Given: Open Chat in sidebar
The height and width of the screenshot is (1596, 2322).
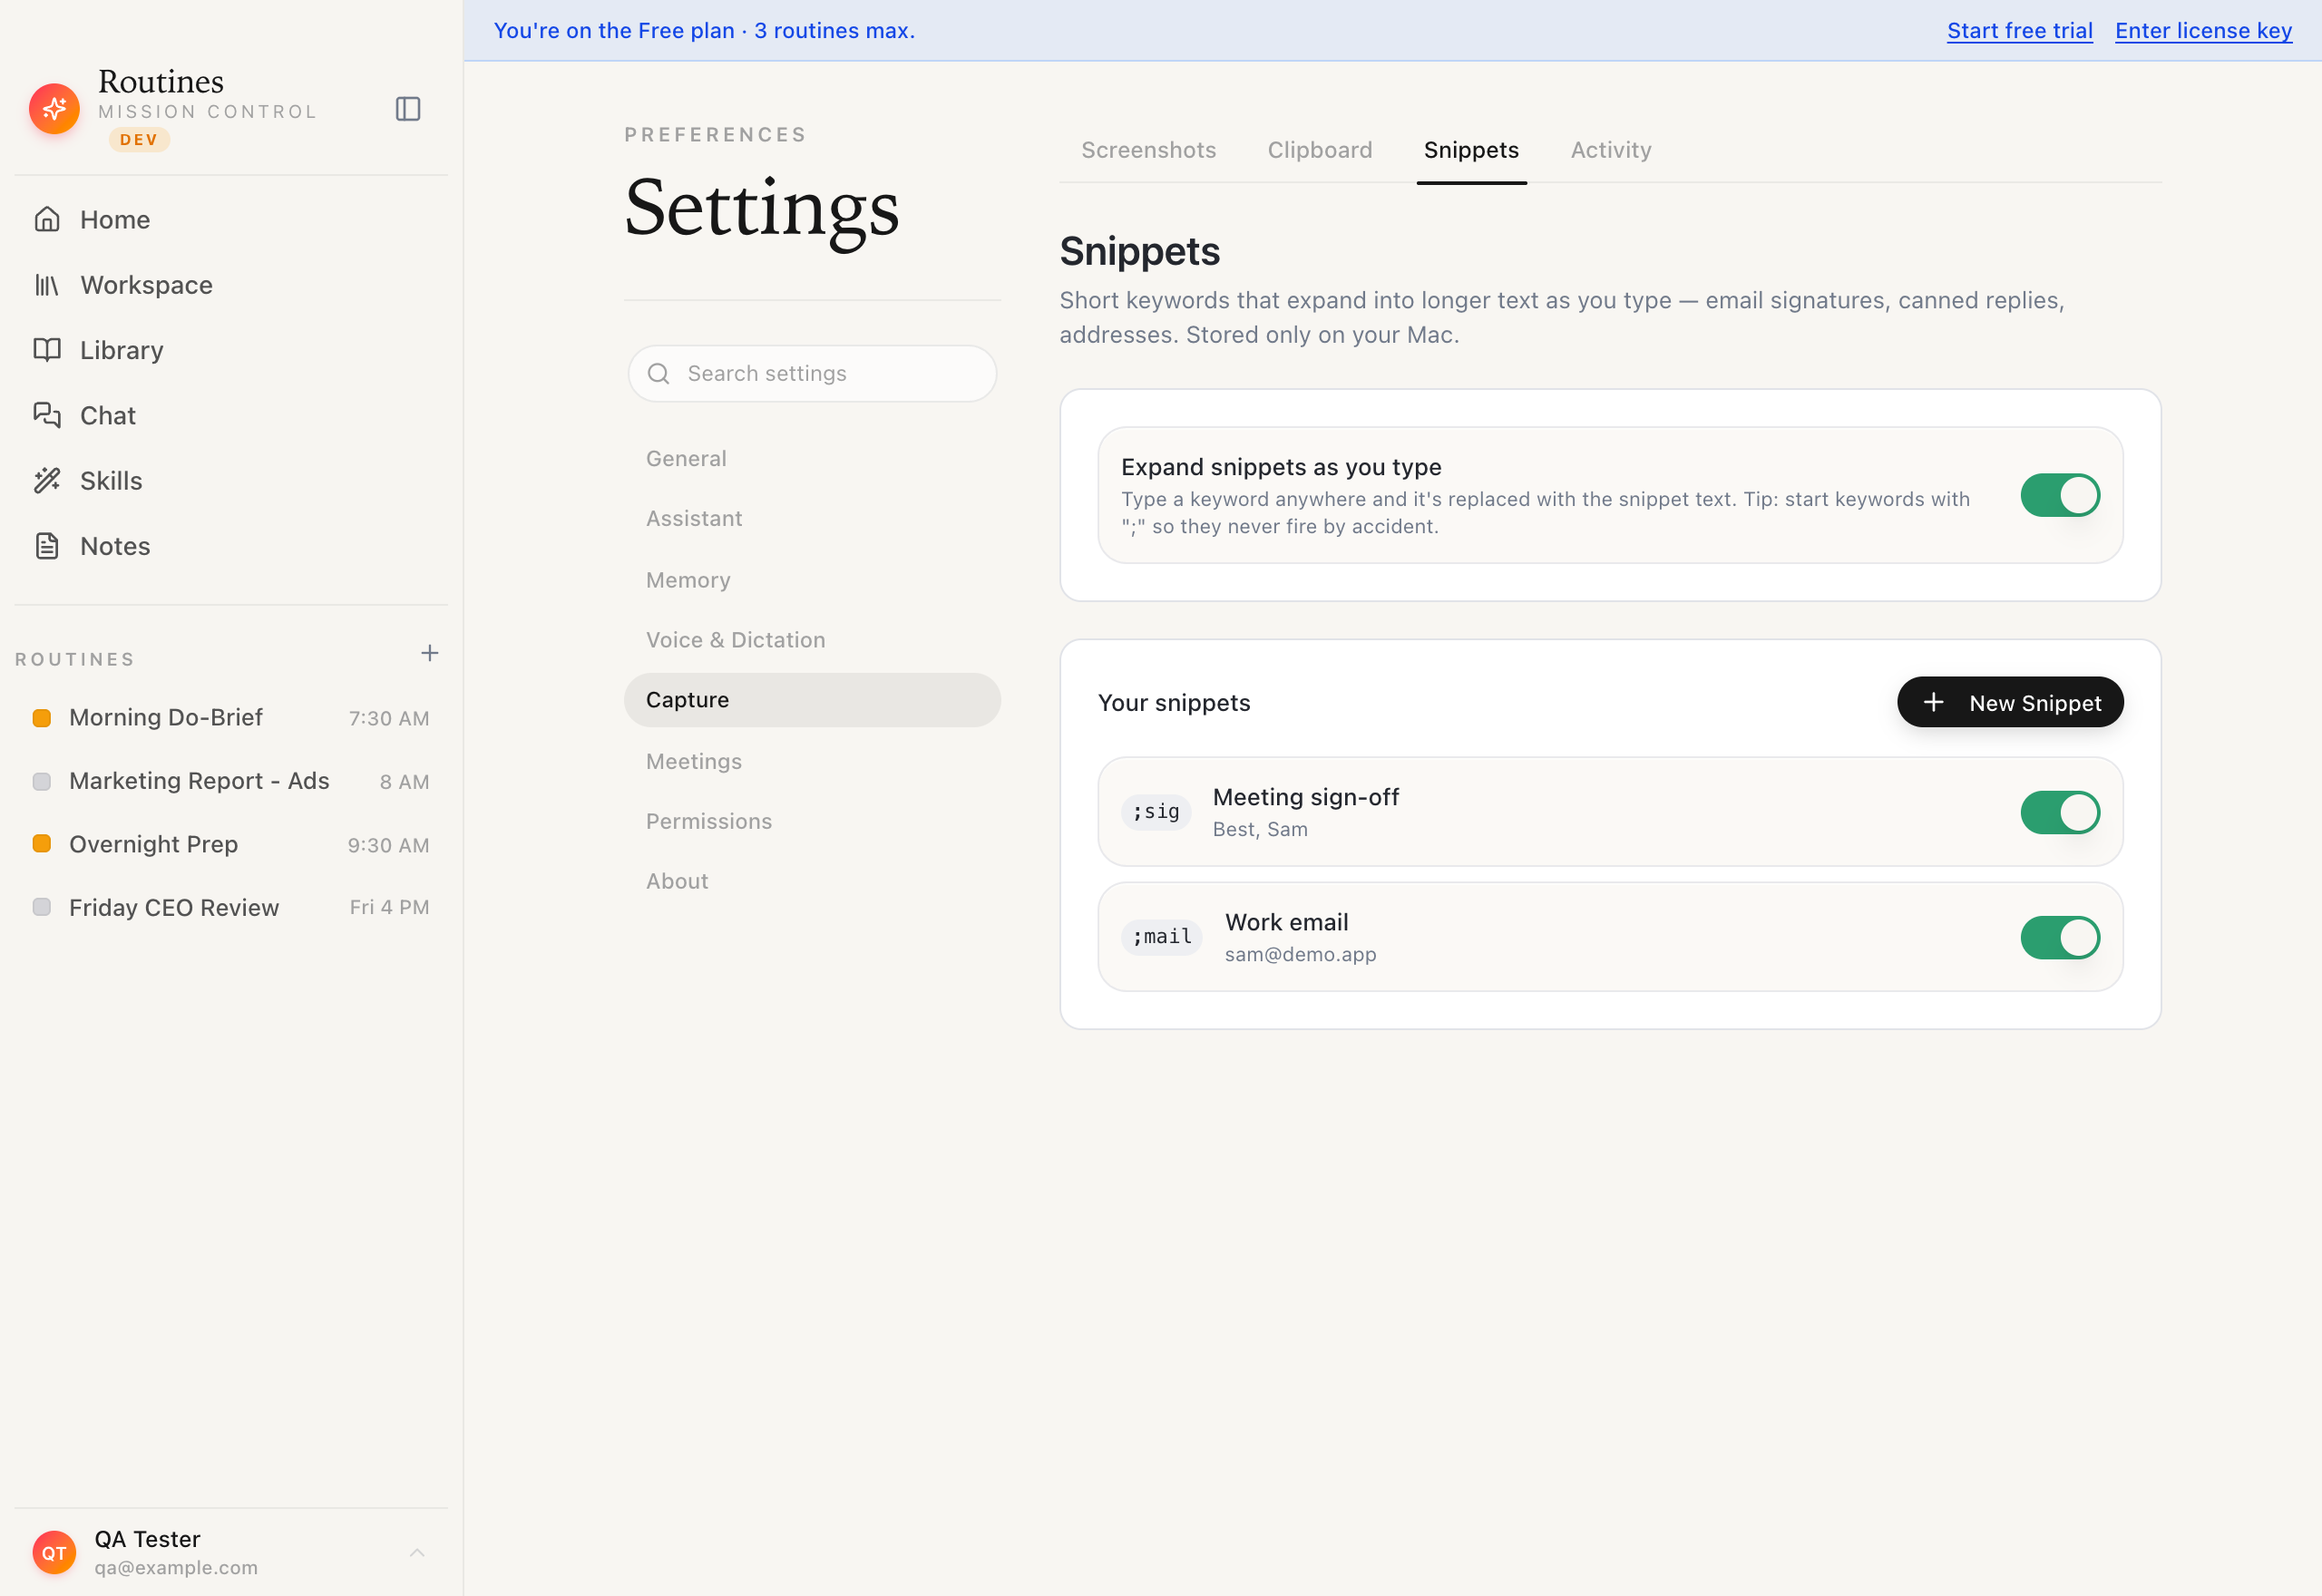Looking at the screenshot, I should 231,415.
